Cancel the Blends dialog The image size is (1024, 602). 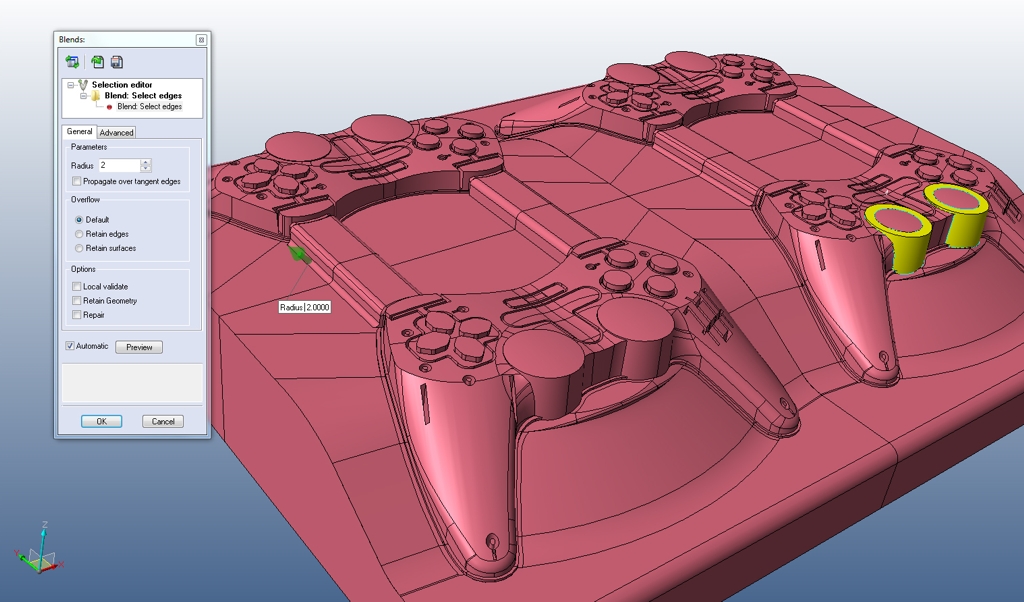click(163, 421)
